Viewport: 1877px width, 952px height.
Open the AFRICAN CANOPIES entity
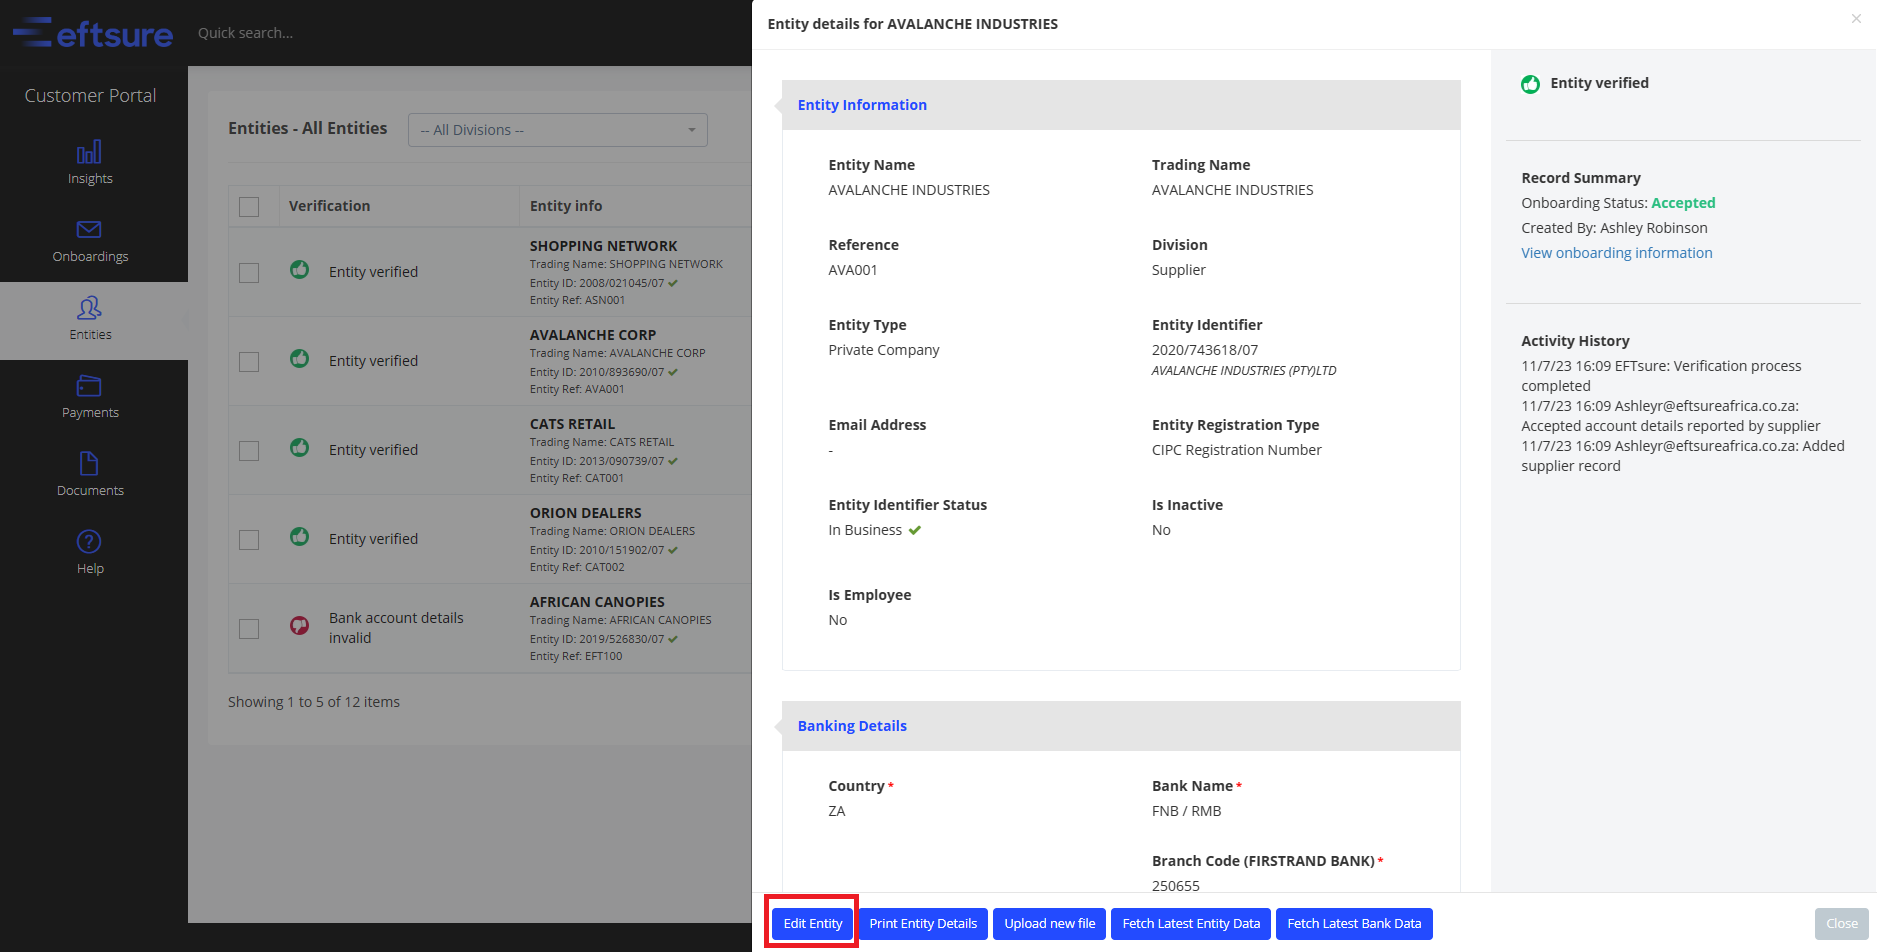pyautogui.click(x=597, y=602)
